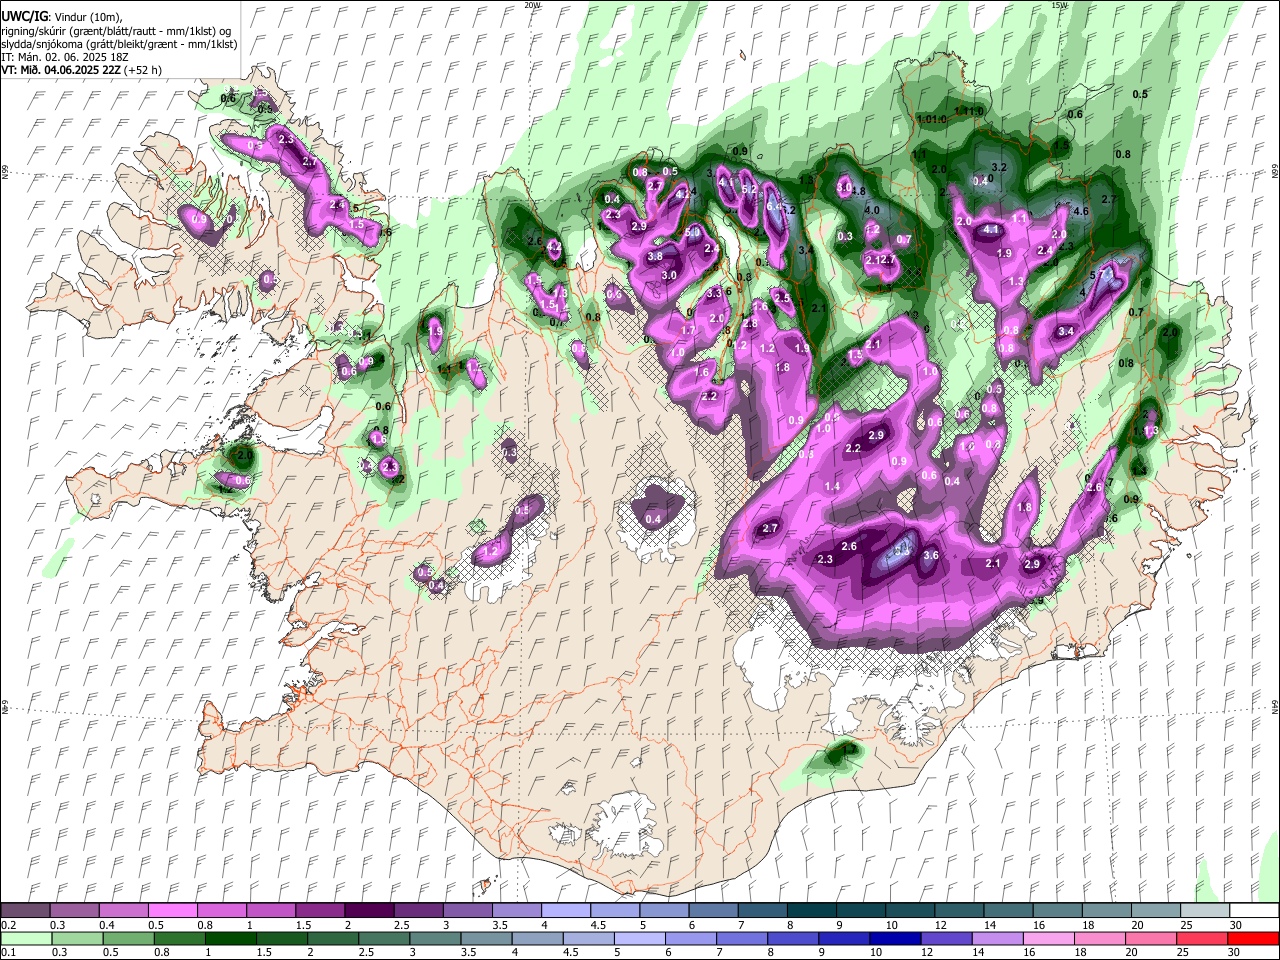Select the snow legend swatch between 0.3 and 0.4

[74, 911]
